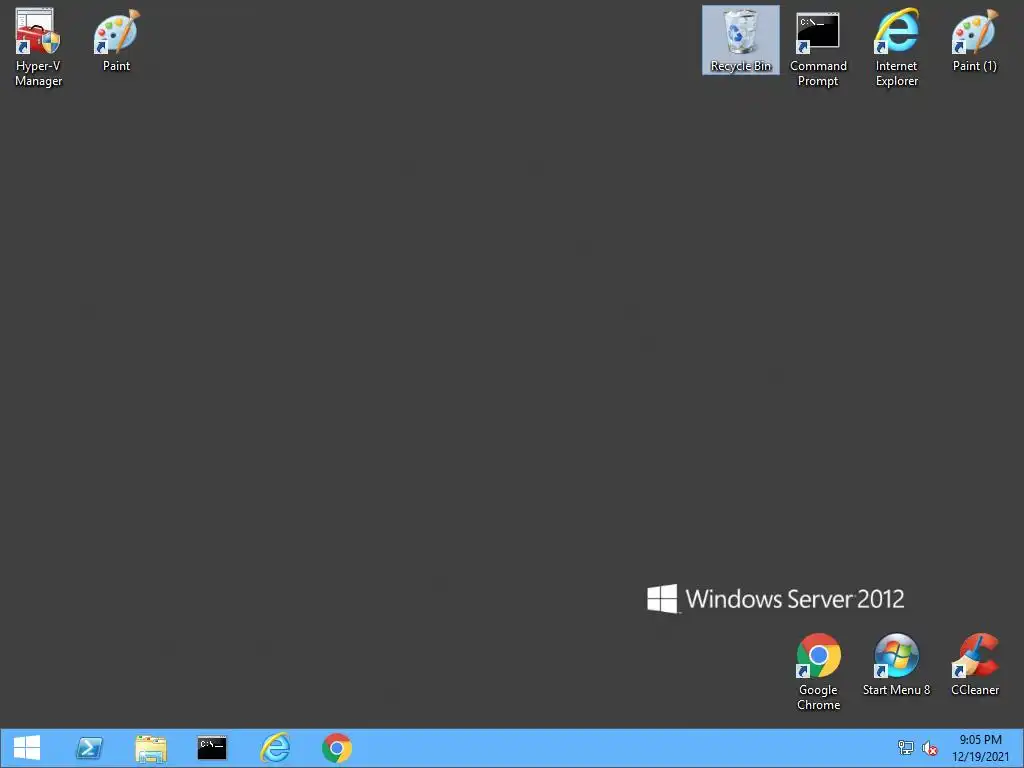Launch Google Chrome from the taskbar
Viewport: 1024px width, 768px height.
[337, 748]
